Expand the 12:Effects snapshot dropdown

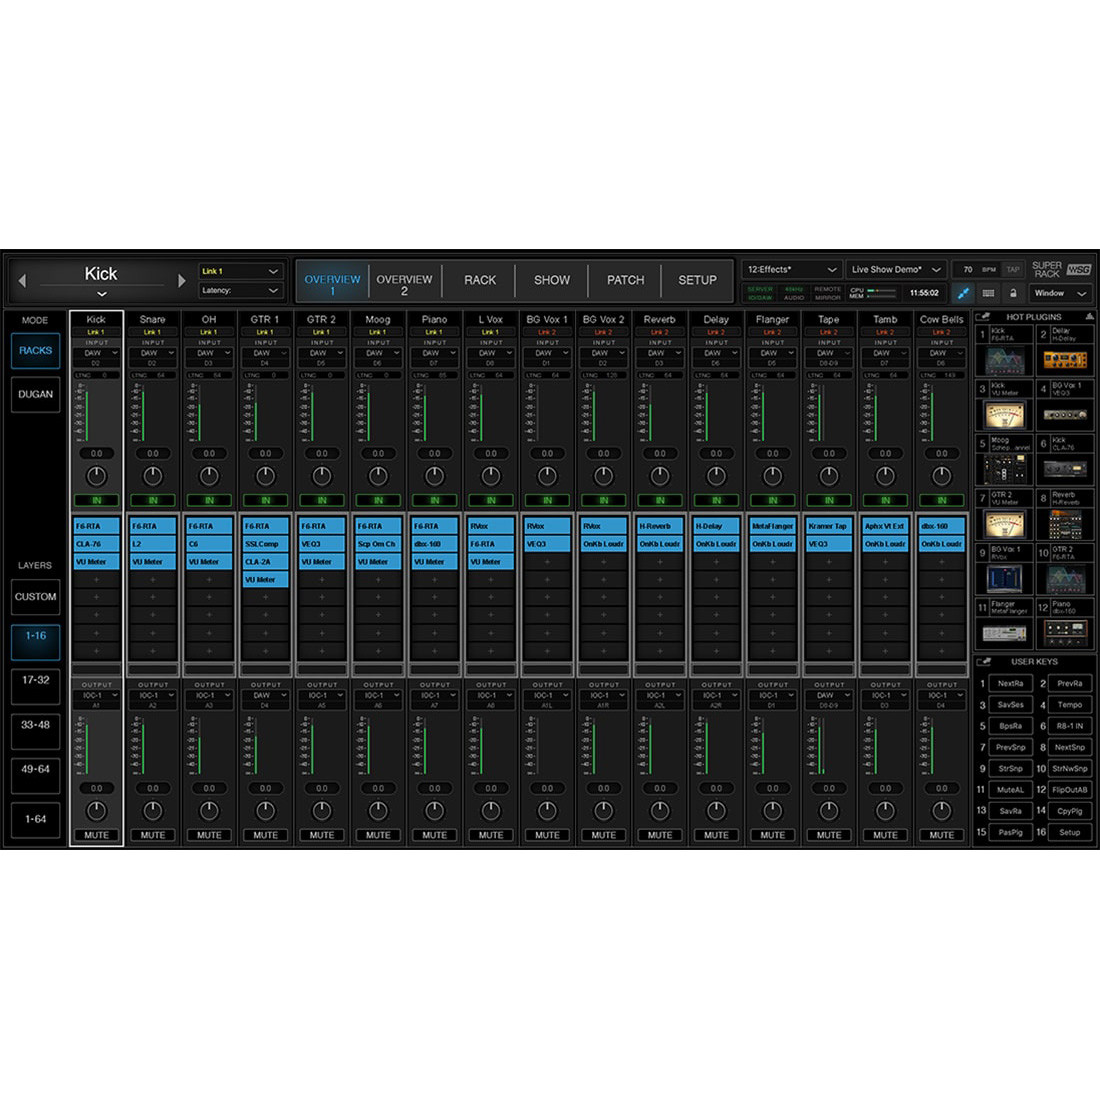click(x=791, y=270)
